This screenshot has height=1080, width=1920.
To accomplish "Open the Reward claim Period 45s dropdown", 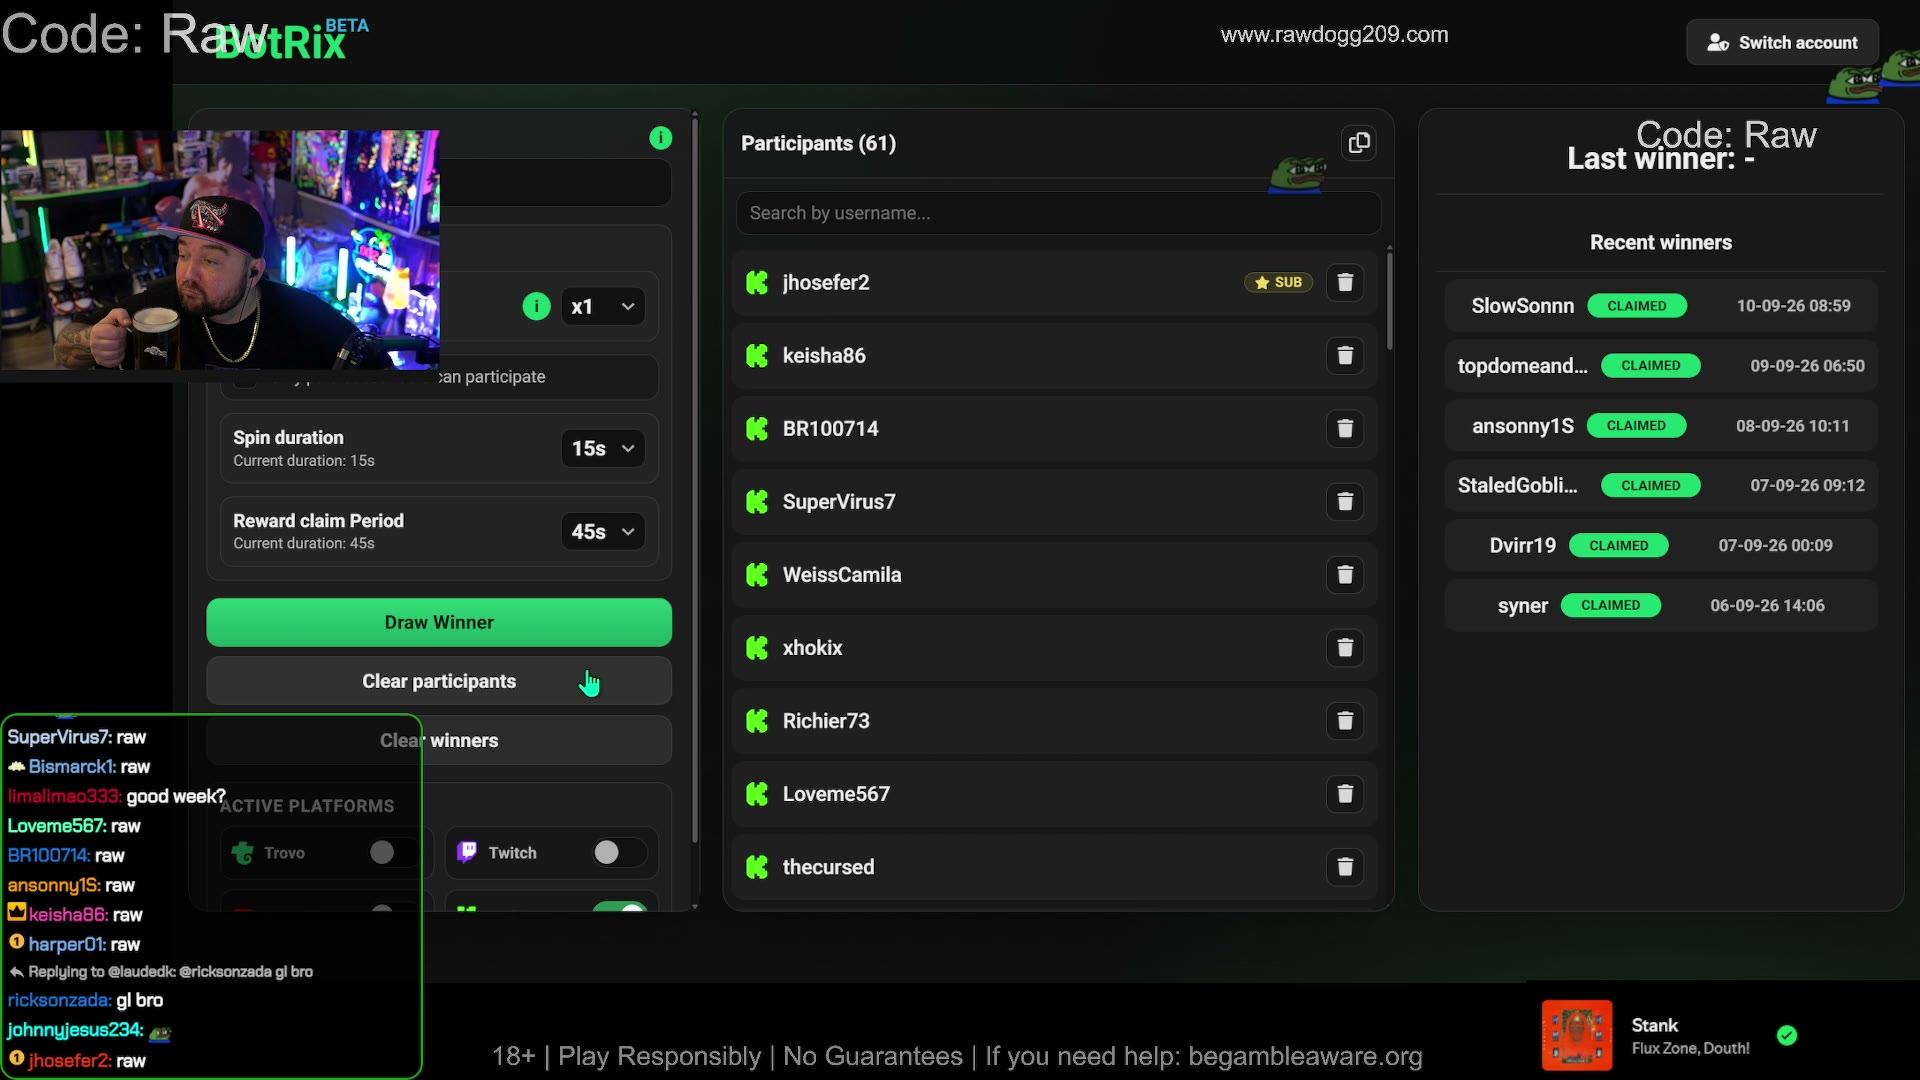I will point(603,532).
